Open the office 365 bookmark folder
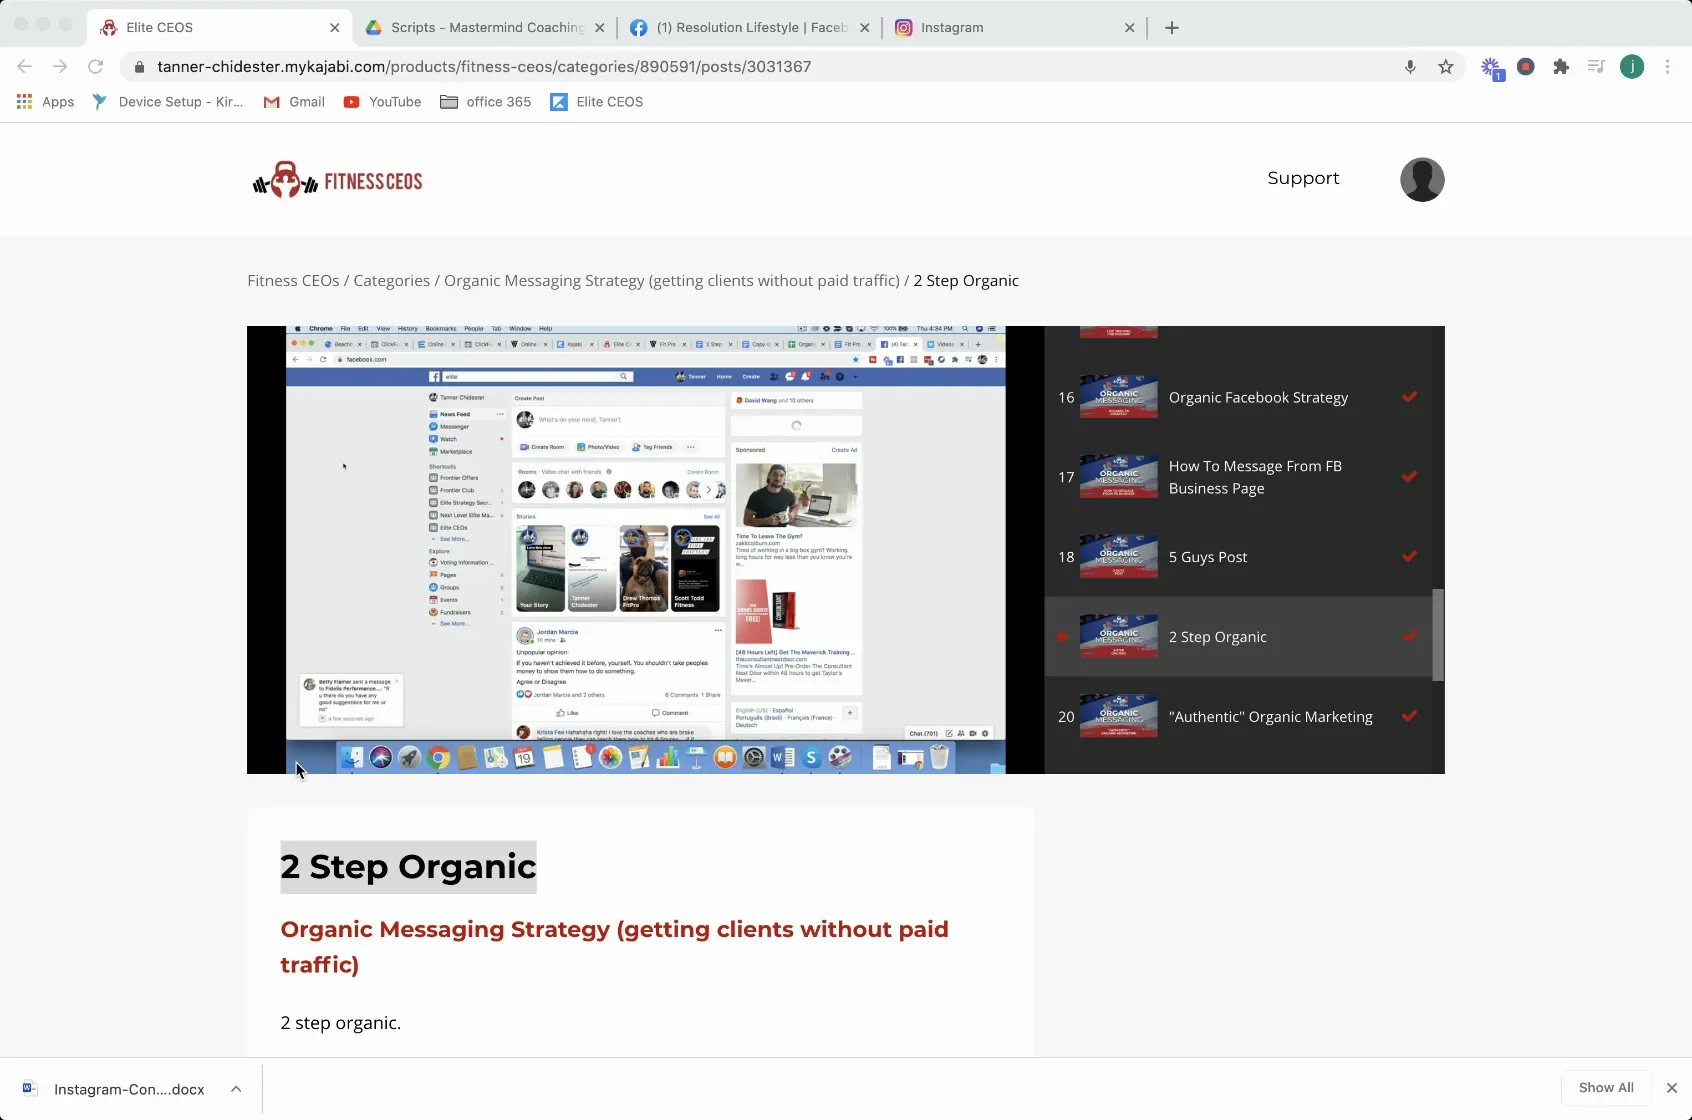 tap(486, 102)
